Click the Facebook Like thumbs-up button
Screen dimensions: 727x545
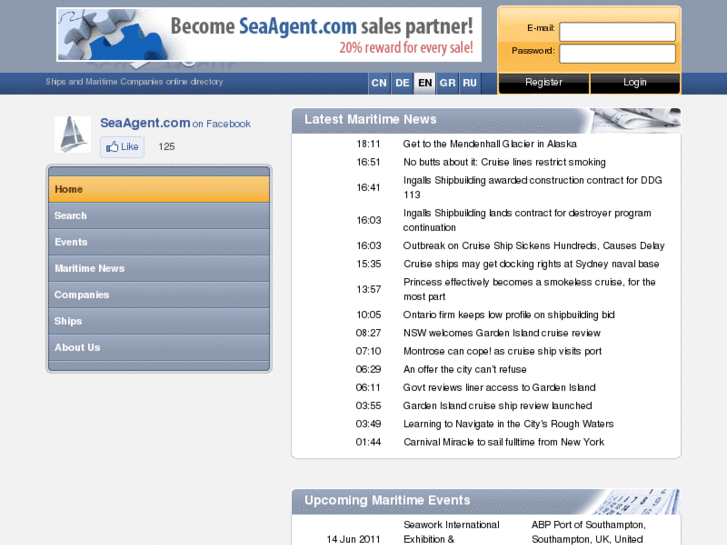[x=122, y=147]
